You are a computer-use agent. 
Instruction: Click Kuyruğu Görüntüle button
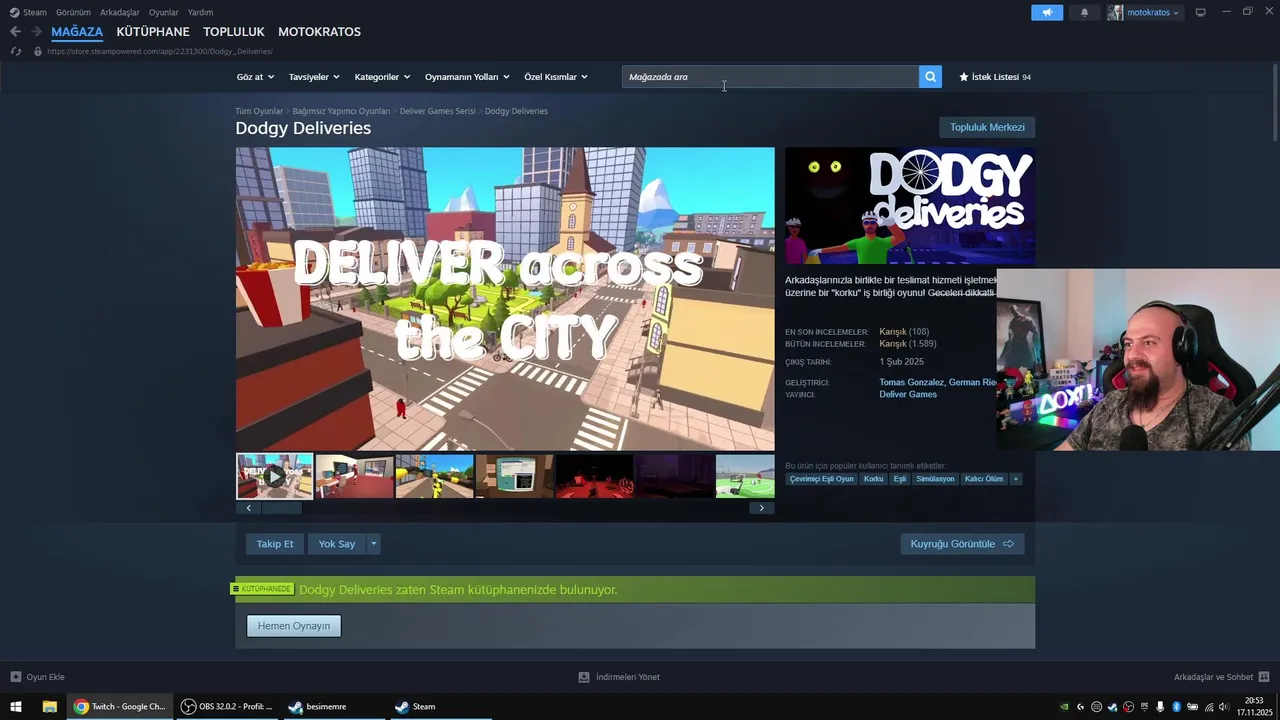point(962,544)
